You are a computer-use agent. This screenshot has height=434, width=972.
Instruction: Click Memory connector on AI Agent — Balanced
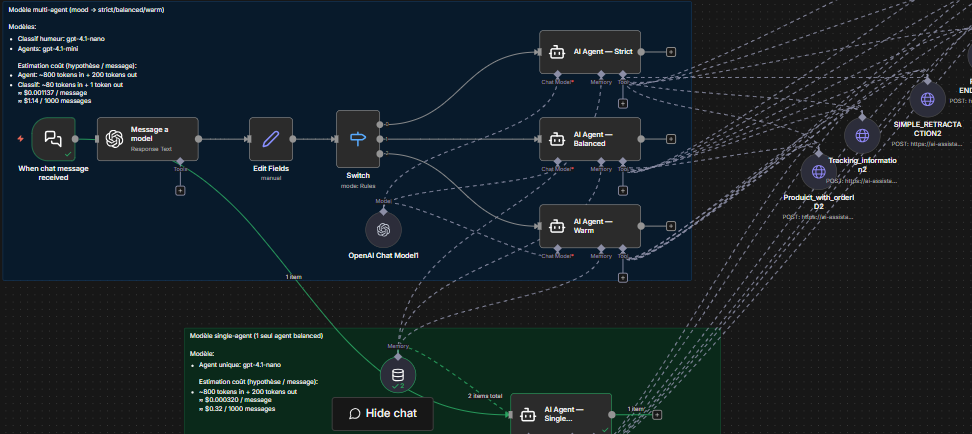(x=601, y=161)
